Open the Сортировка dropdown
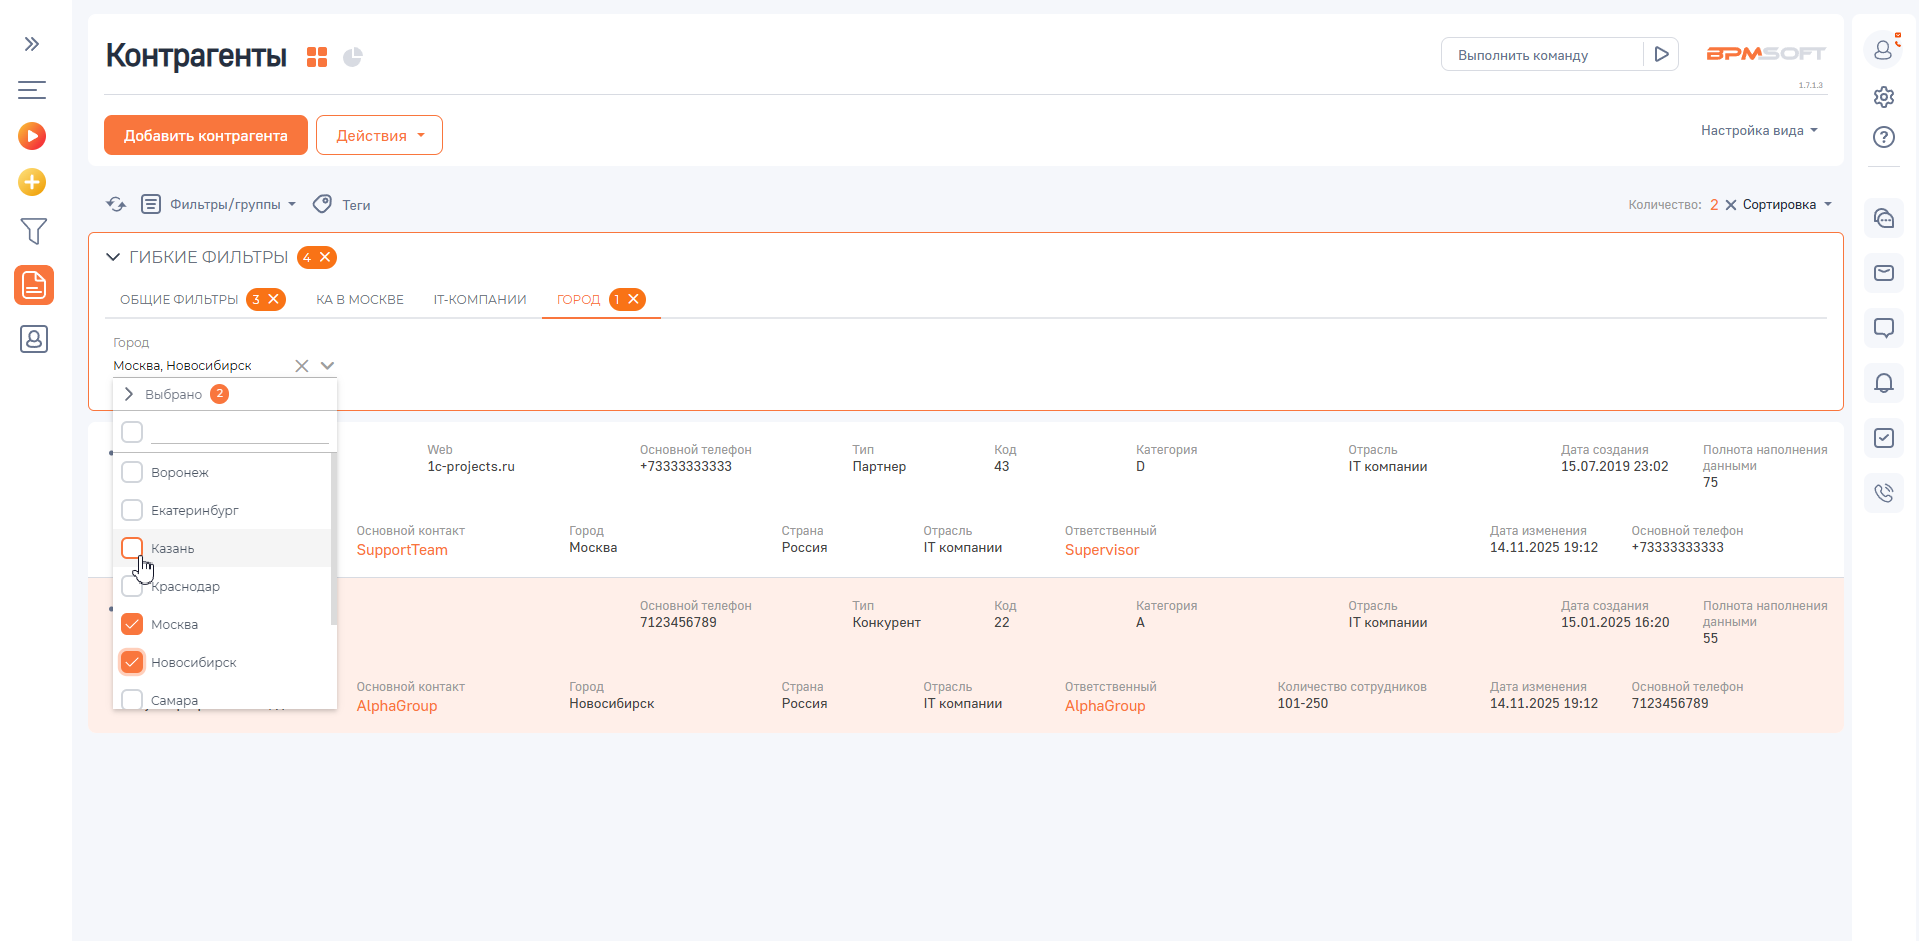The image size is (1919, 941). point(1786,204)
